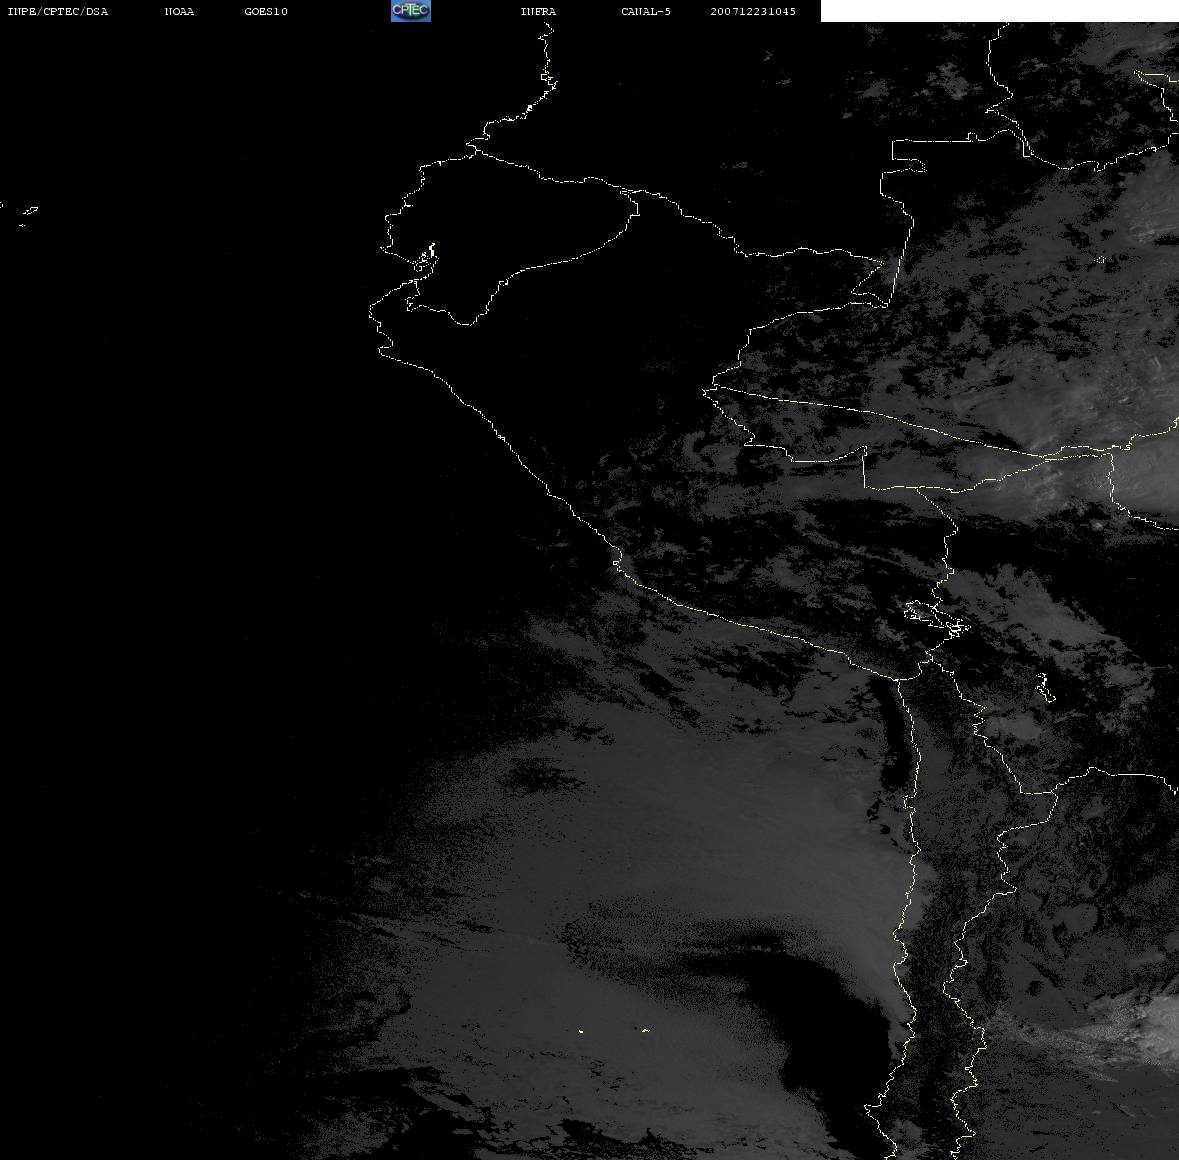The image size is (1179, 1160).
Task: Select the NOAA label in the header
Action: click(x=179, y=12)
